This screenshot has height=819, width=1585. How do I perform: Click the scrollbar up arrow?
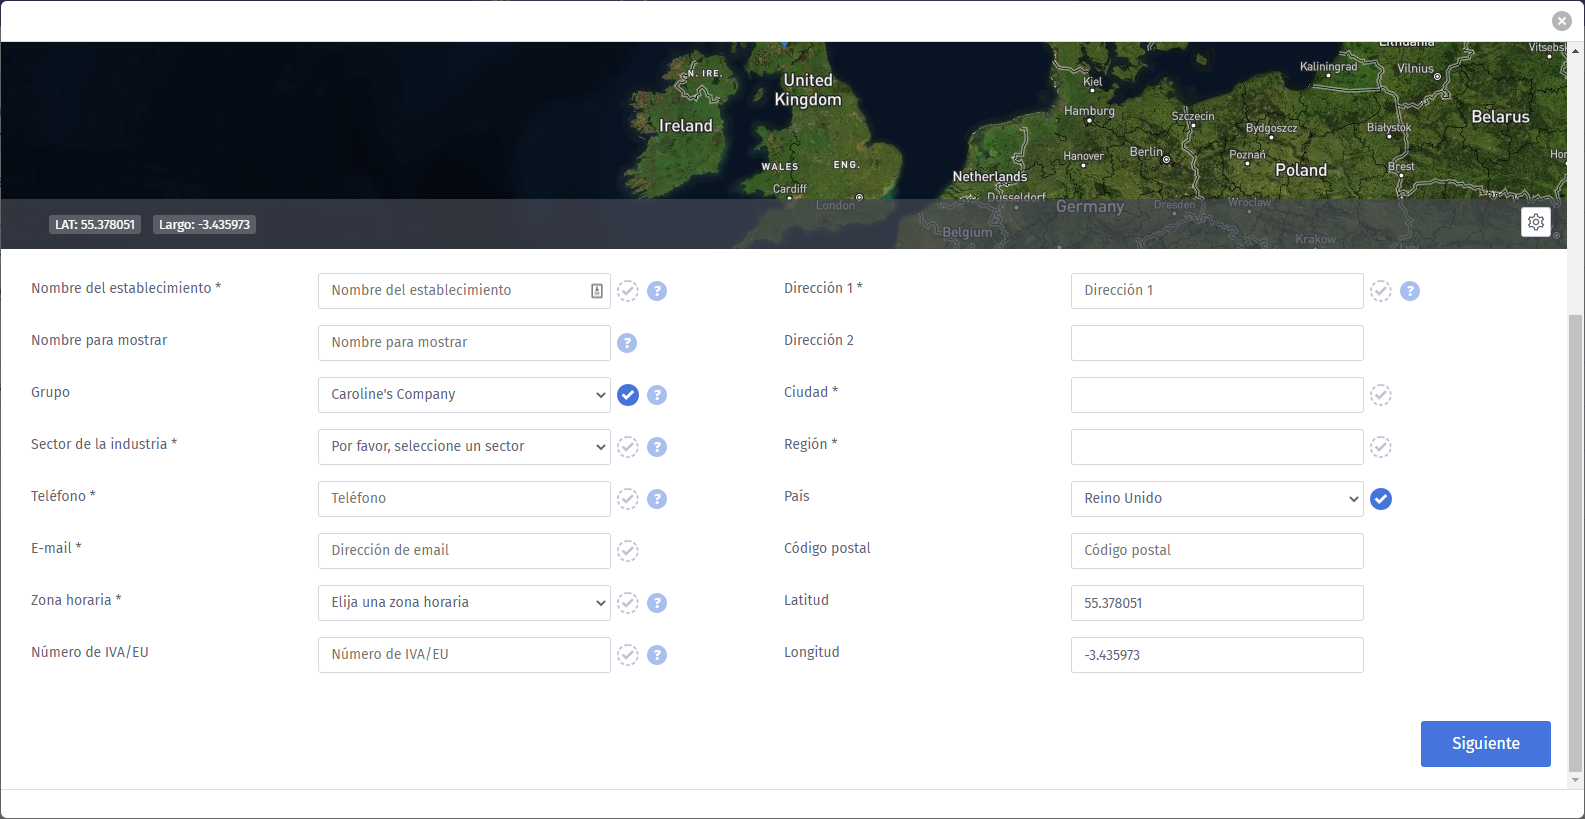tap(1576, 50)
